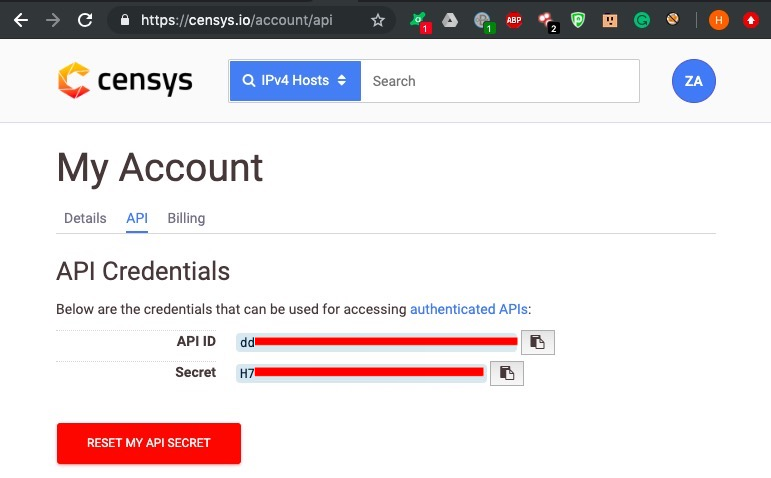Screen dimensions: 771x478
Task: Open the ZA account avatar menu
Action: (694, 81)
